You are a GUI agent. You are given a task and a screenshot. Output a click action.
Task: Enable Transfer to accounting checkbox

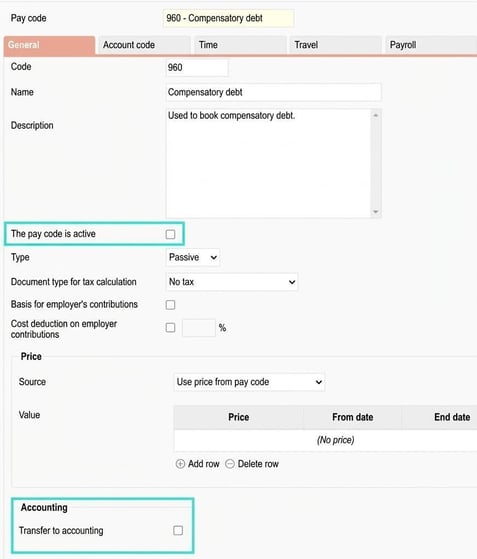tap(178, 530)
